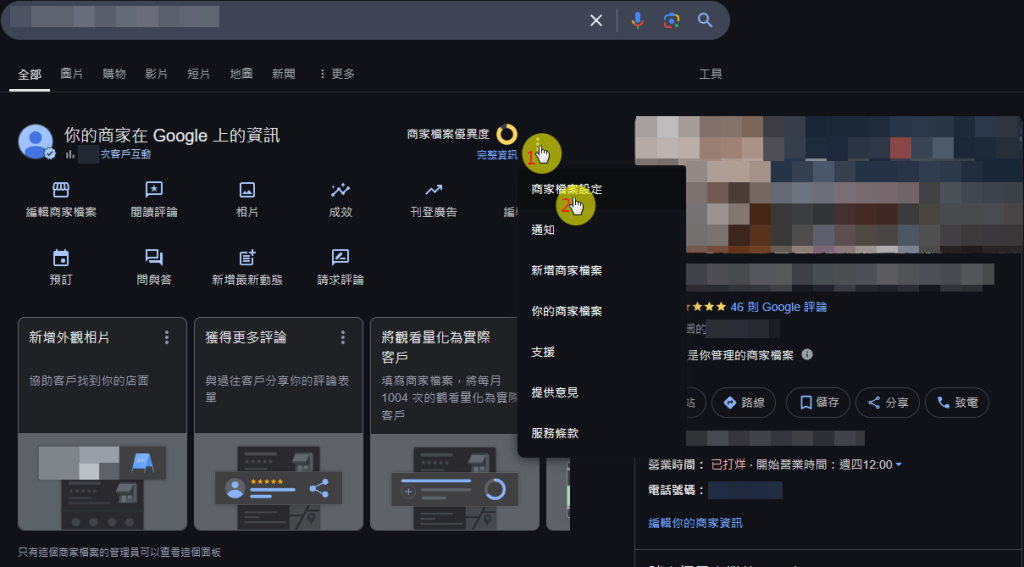Select 支援 from the menu

tap(601, 351)
